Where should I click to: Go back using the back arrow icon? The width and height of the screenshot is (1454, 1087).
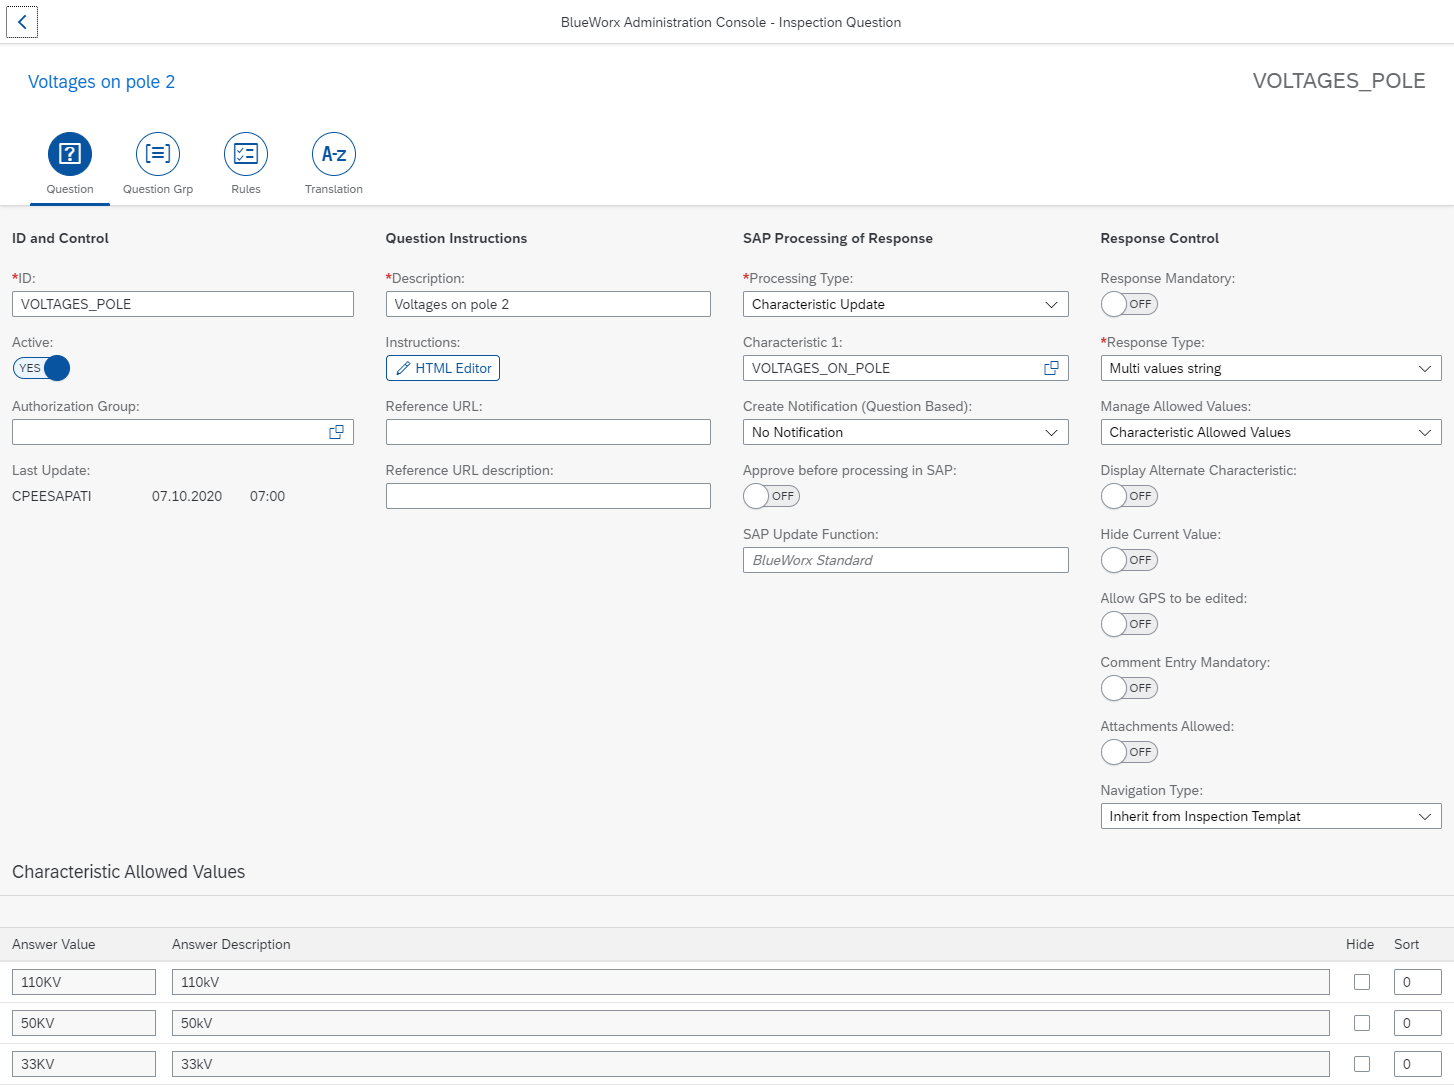[22, 22]
